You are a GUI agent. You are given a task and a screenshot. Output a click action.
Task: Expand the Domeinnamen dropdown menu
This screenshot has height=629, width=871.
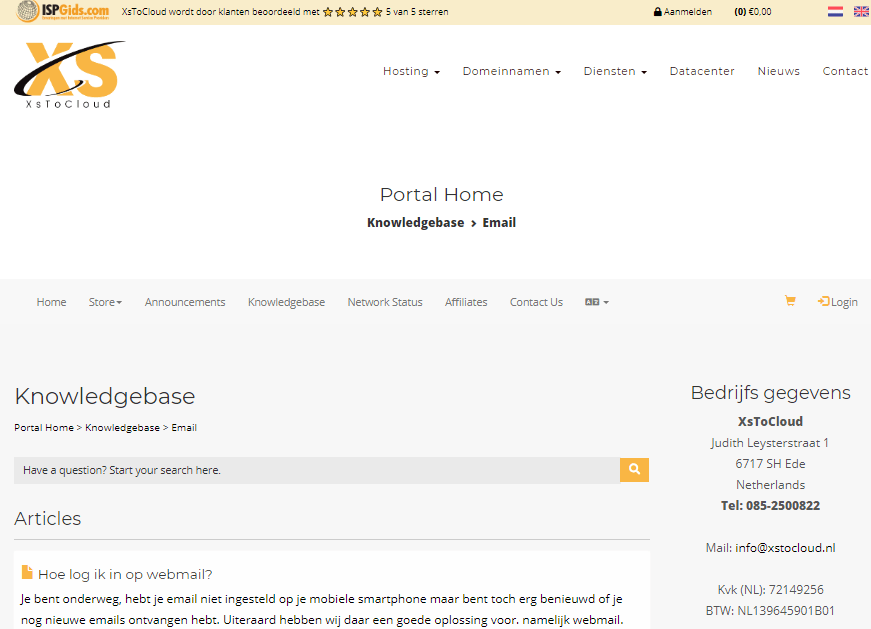(512, 71)
